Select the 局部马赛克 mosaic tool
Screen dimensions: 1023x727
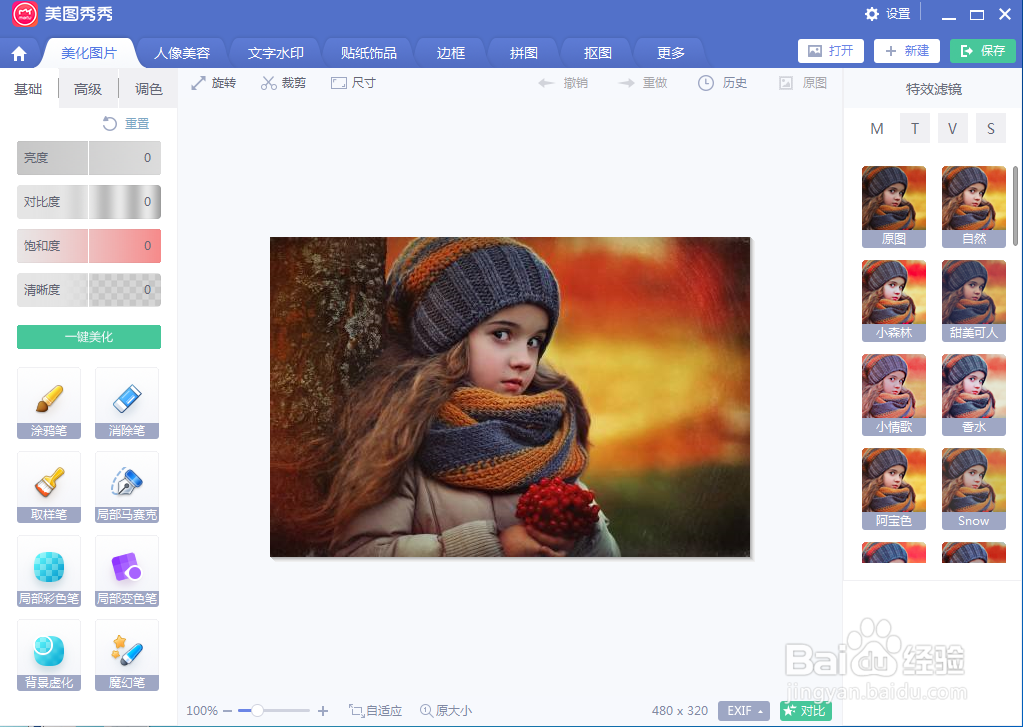coord(126,487)
